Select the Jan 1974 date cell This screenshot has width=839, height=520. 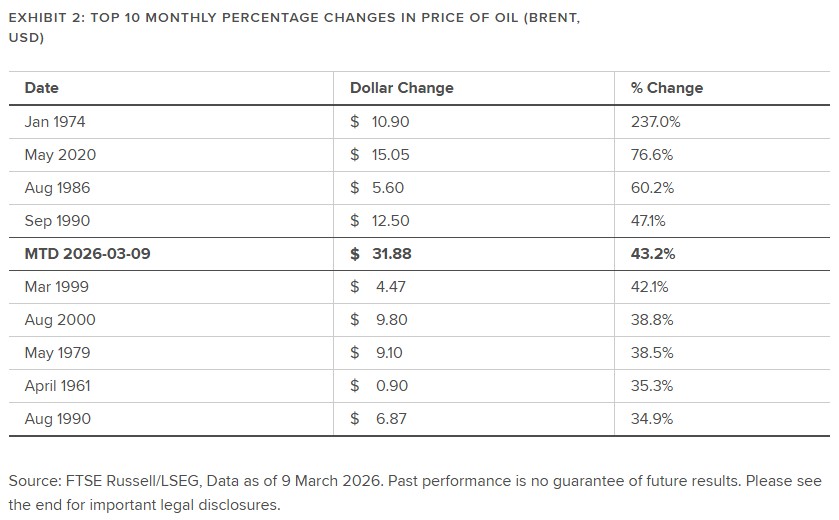pyautogui.click(x=55, y=122)
